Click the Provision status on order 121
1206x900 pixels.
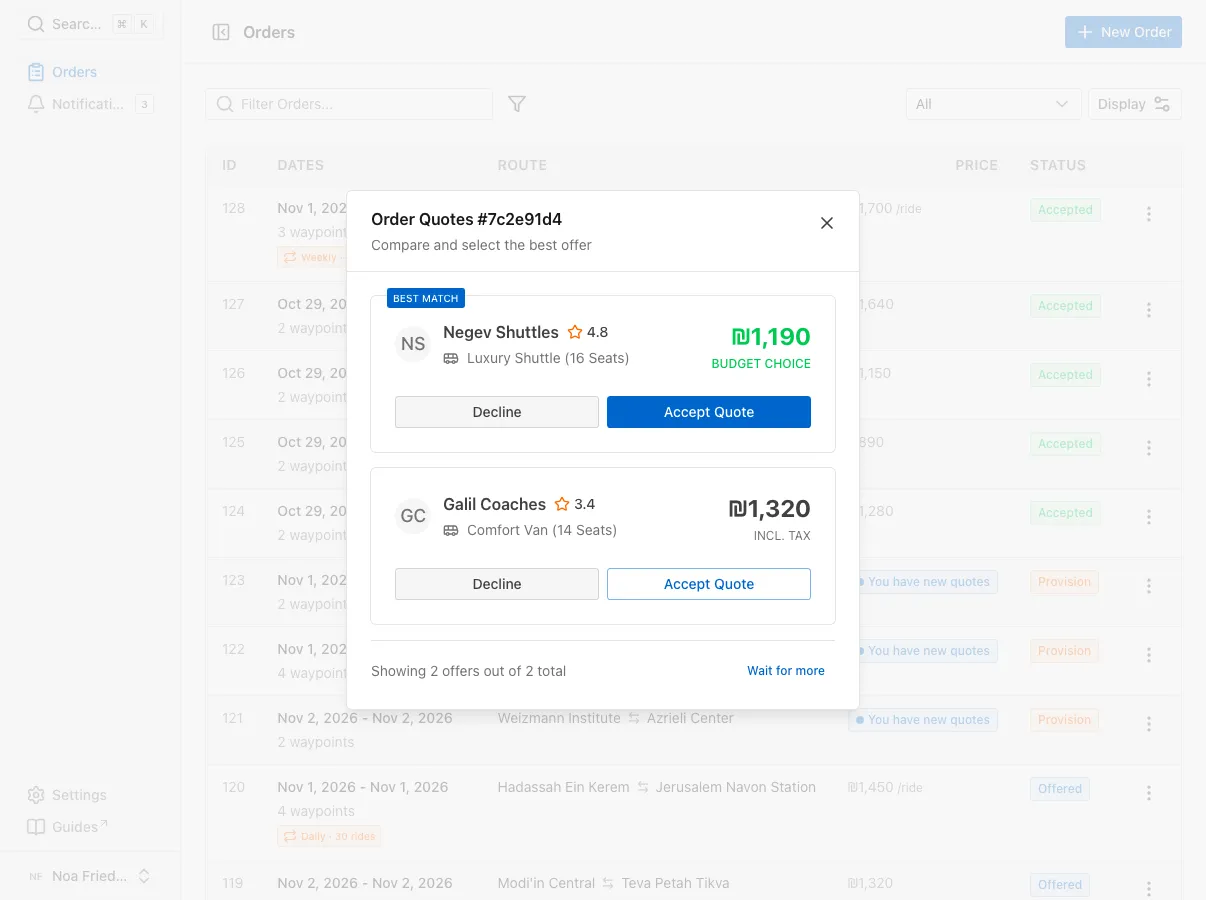[x=1064, y=720]
